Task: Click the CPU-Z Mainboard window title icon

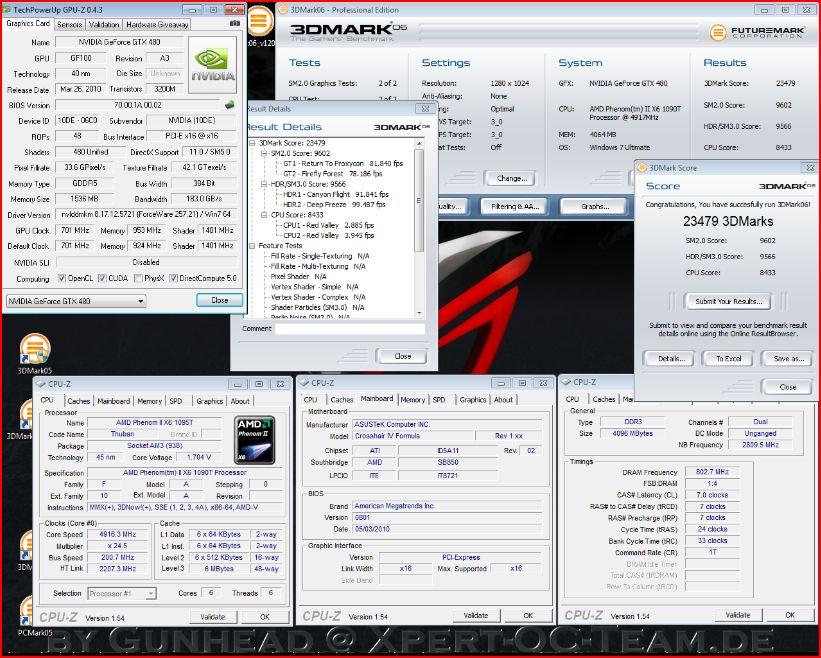Action: pyautogui.click(x=304, y=383)
